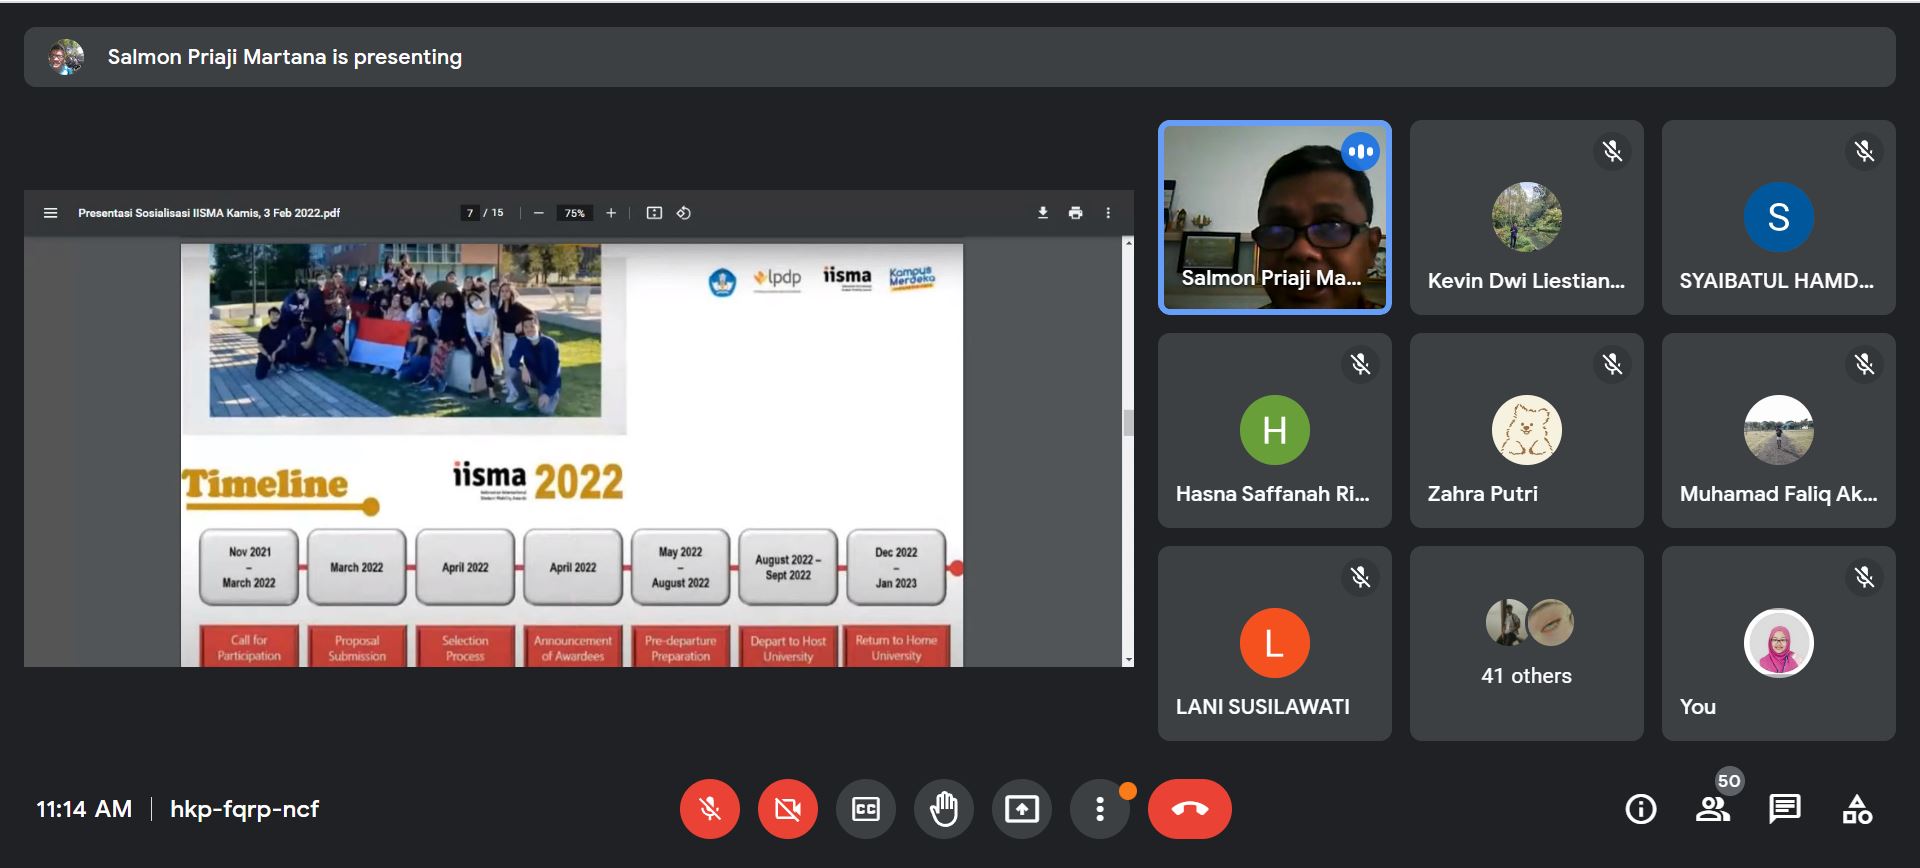Raise hand in the meeting
Viewport: 1920px width, 868px height.
pyautogui.click(x=943, y=809)
